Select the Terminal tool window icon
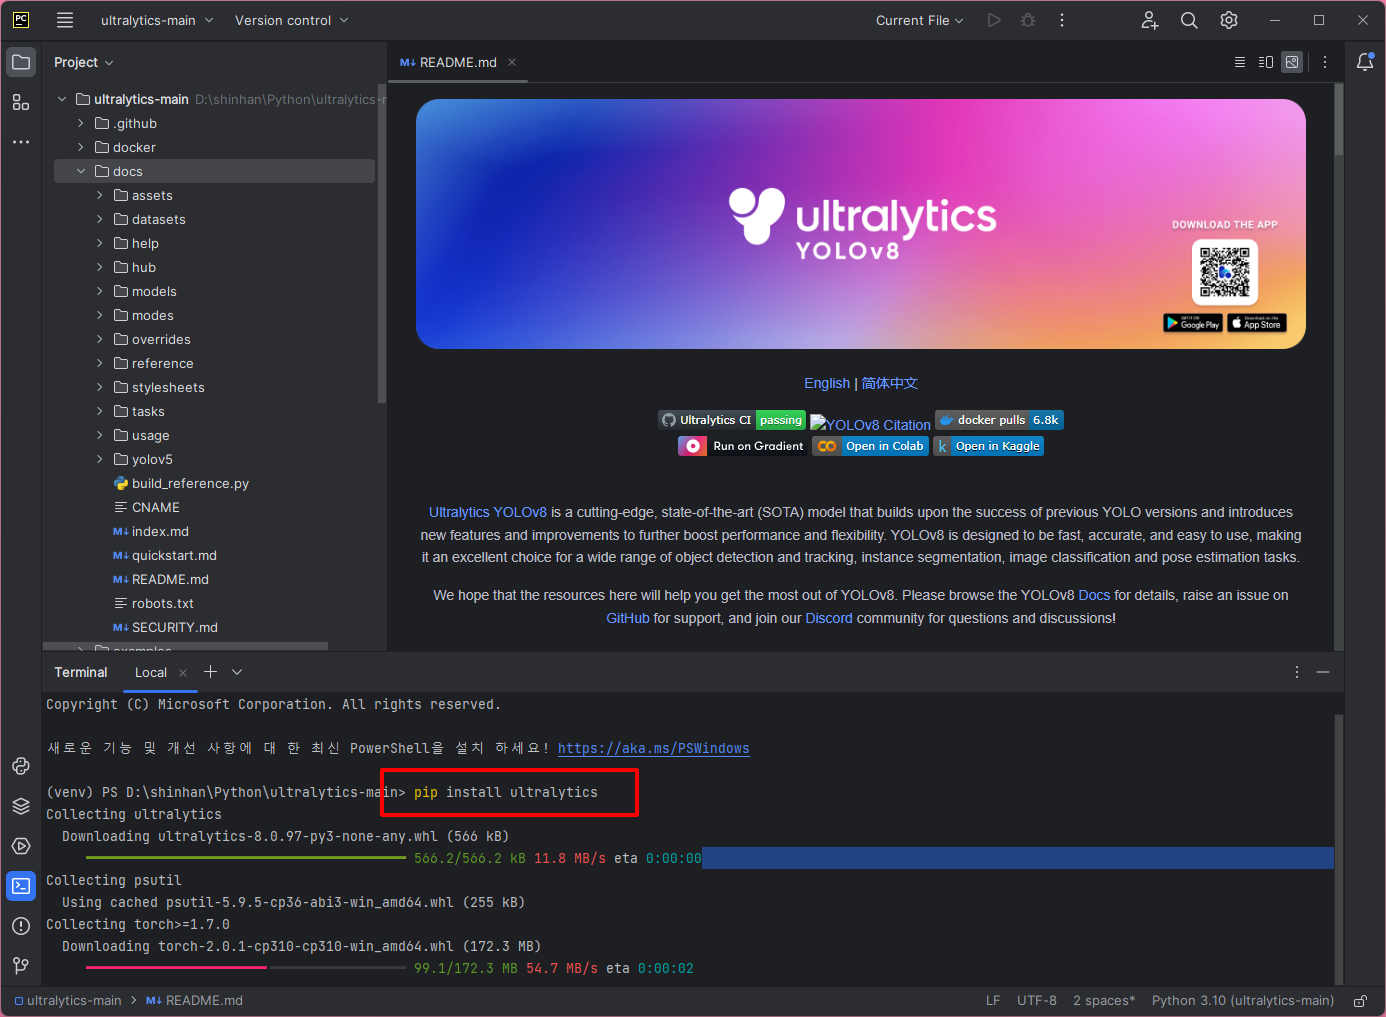Viewport: 1386px width, 1017px height. coord(21,886)
